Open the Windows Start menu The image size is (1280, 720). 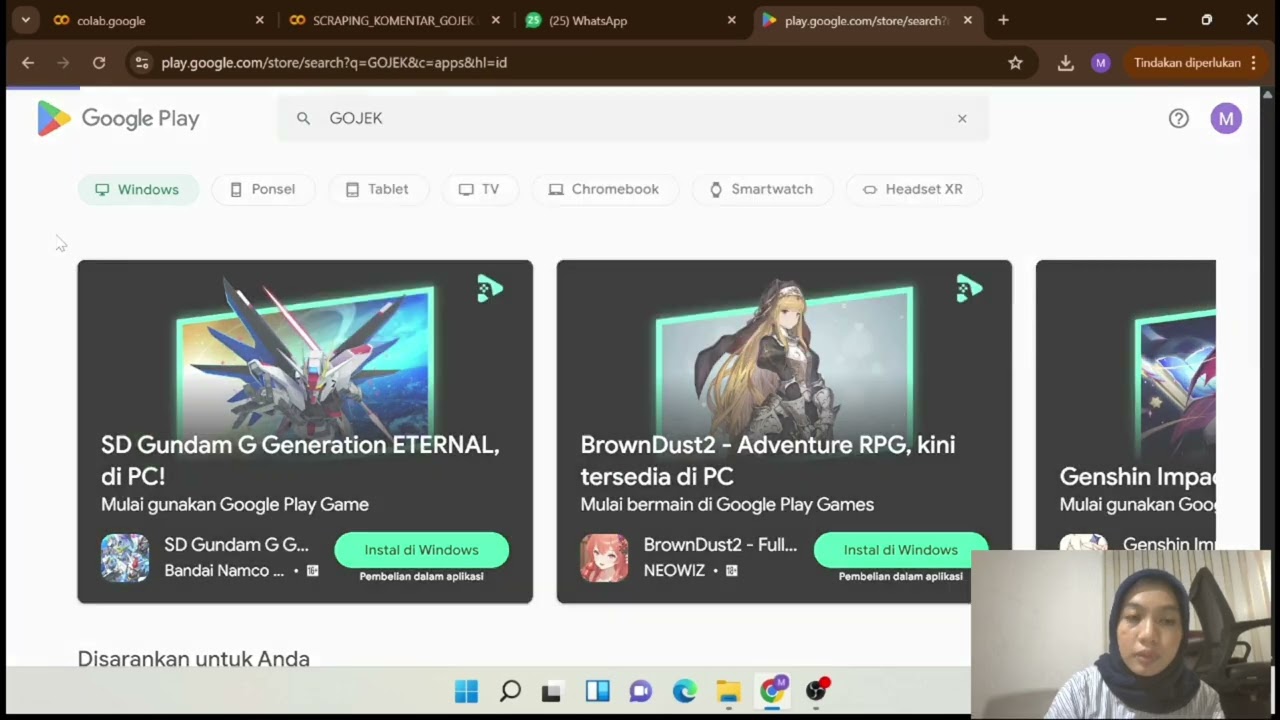click(x=466, y=691)
